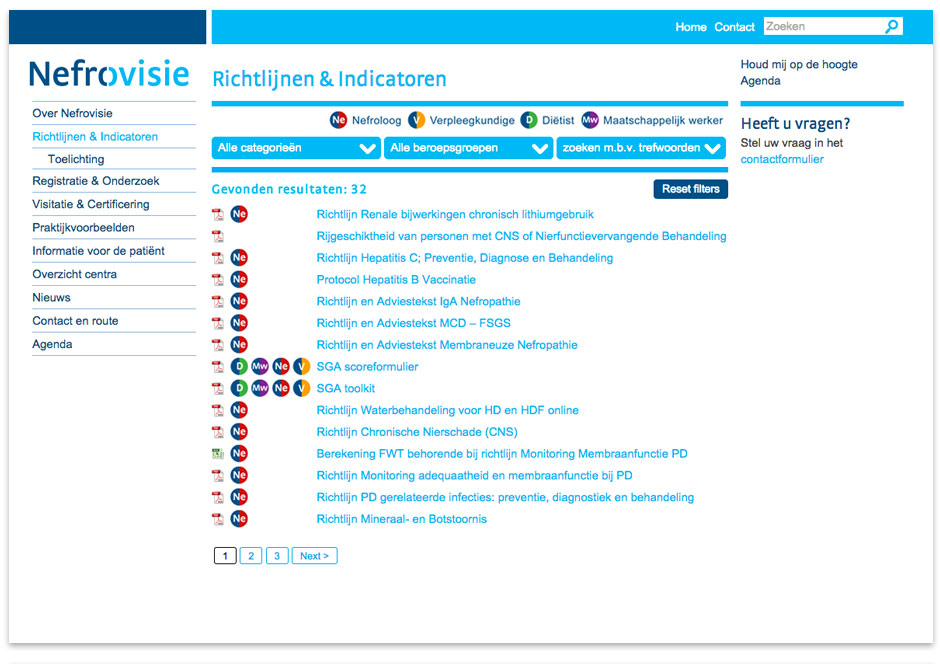Click the Nefrovisie logo
This screenshot has width=940, height=664.
pos(109,73)
